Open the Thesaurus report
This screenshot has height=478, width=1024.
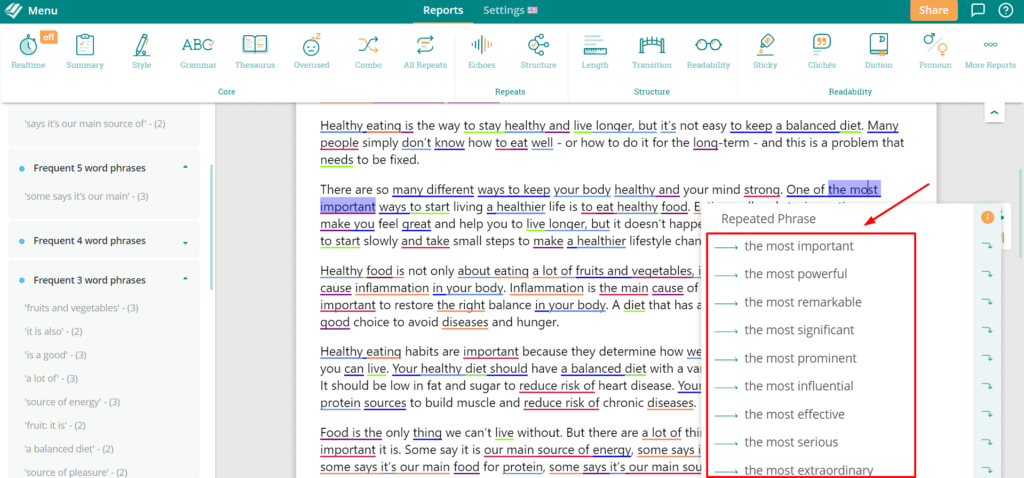(255, 50)
